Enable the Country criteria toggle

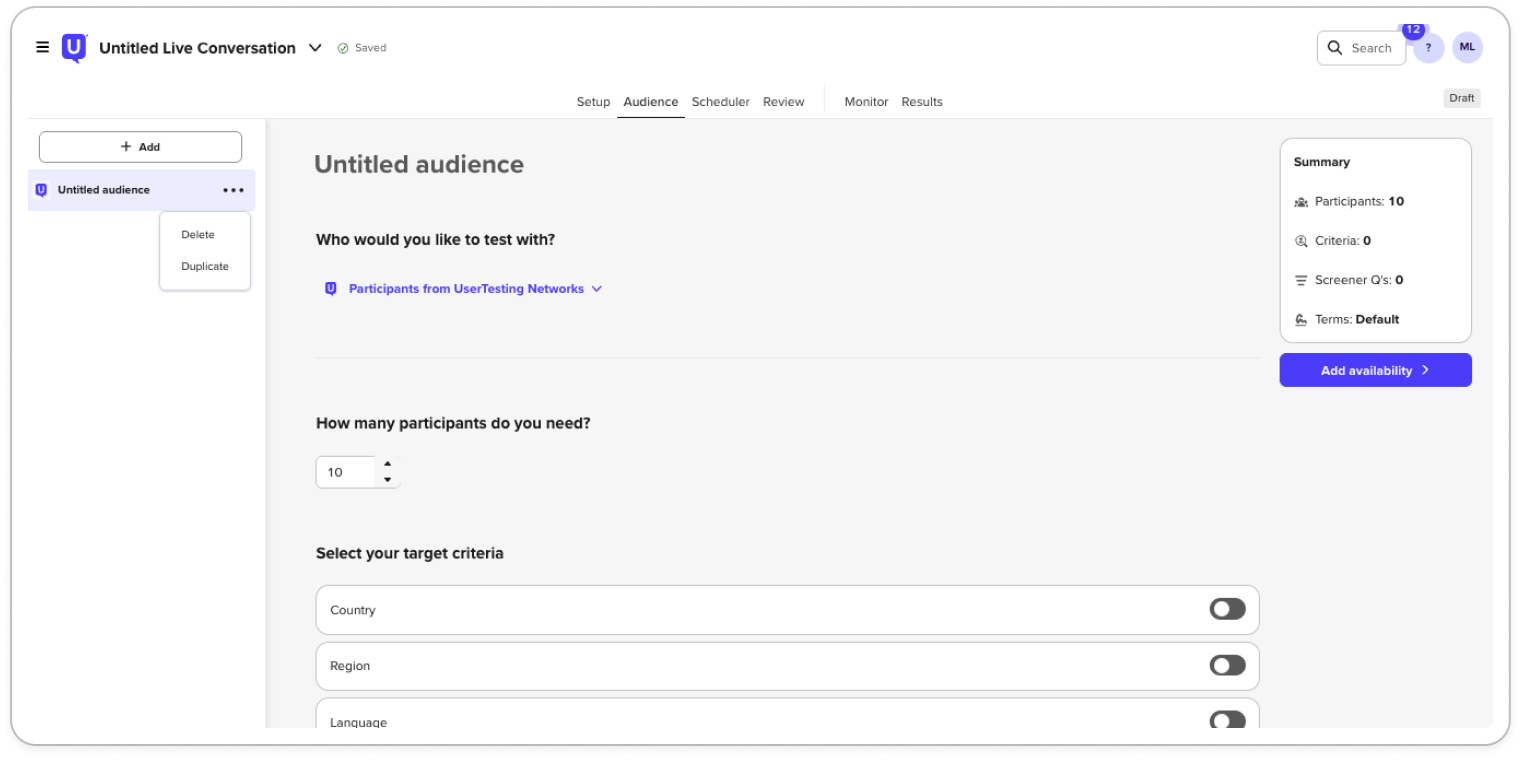pos(1227,609)
